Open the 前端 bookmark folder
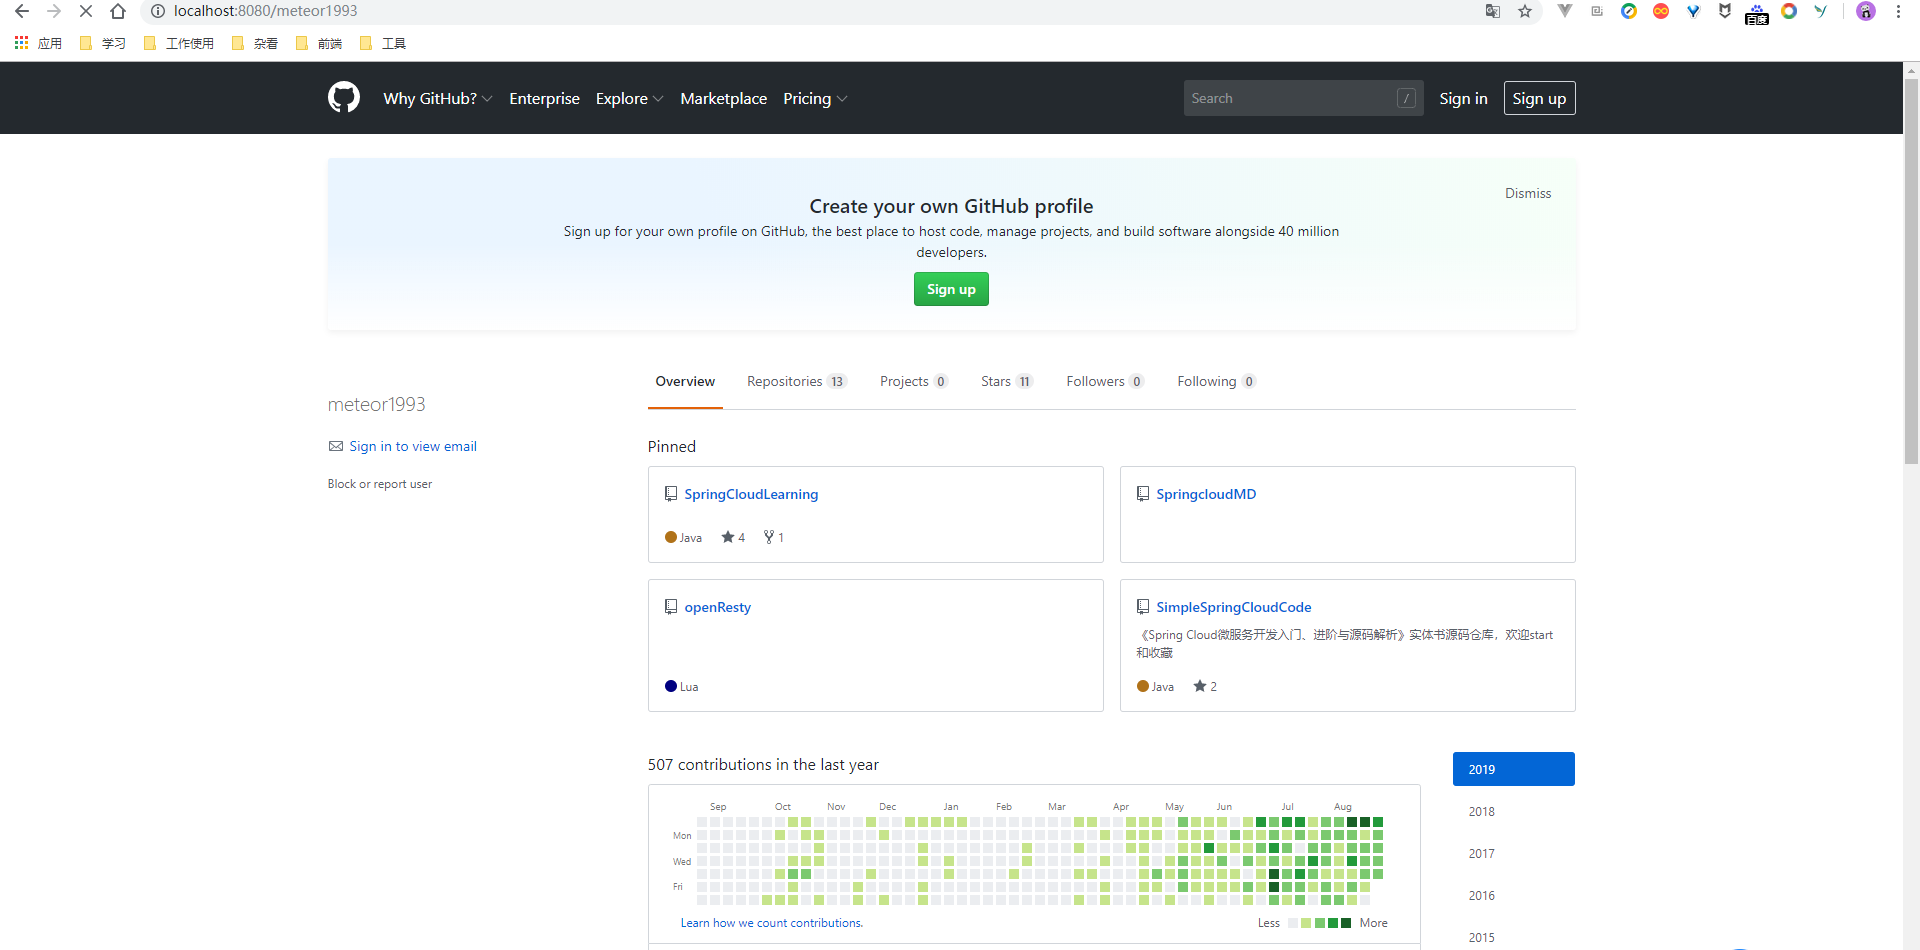The image size is (1920, 950). (319, 43)
